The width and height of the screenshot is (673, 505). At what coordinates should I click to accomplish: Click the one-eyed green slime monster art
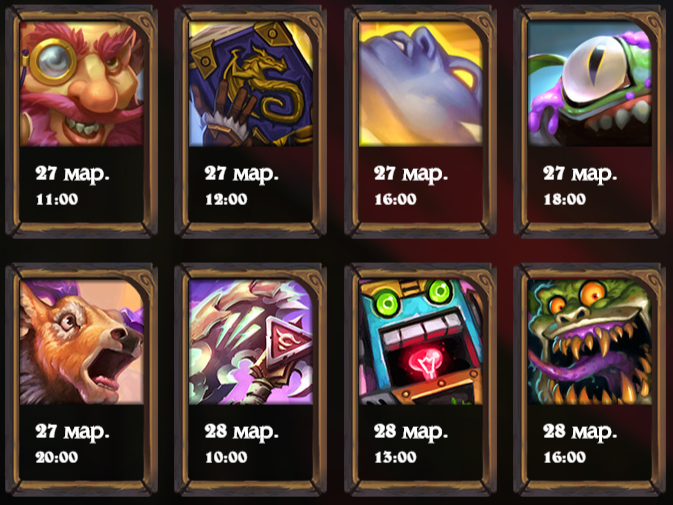tap(589, 84)
